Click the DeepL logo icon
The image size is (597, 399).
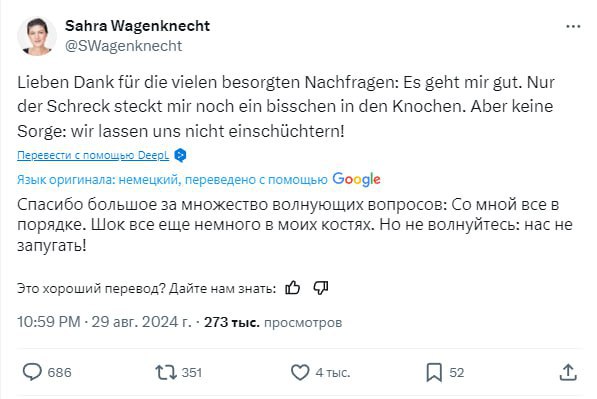(180, 155)
